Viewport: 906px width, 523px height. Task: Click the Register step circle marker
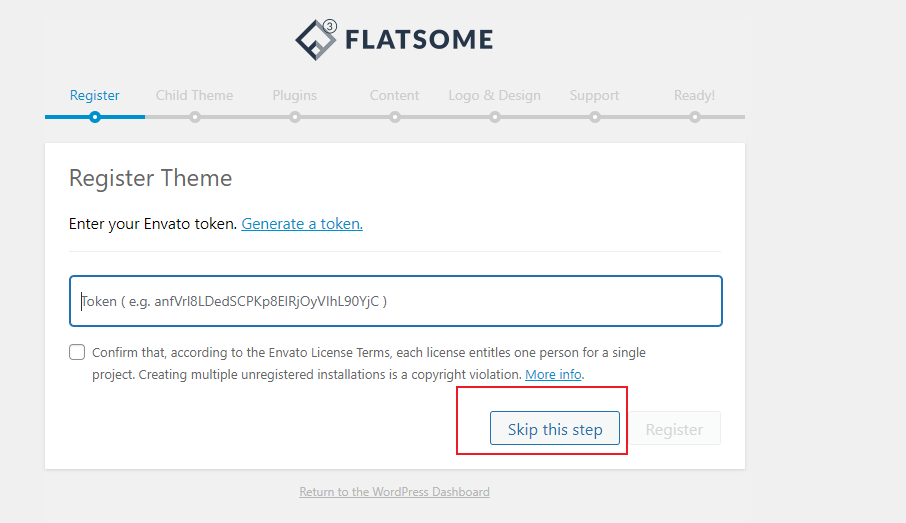(x=95, y=117)
